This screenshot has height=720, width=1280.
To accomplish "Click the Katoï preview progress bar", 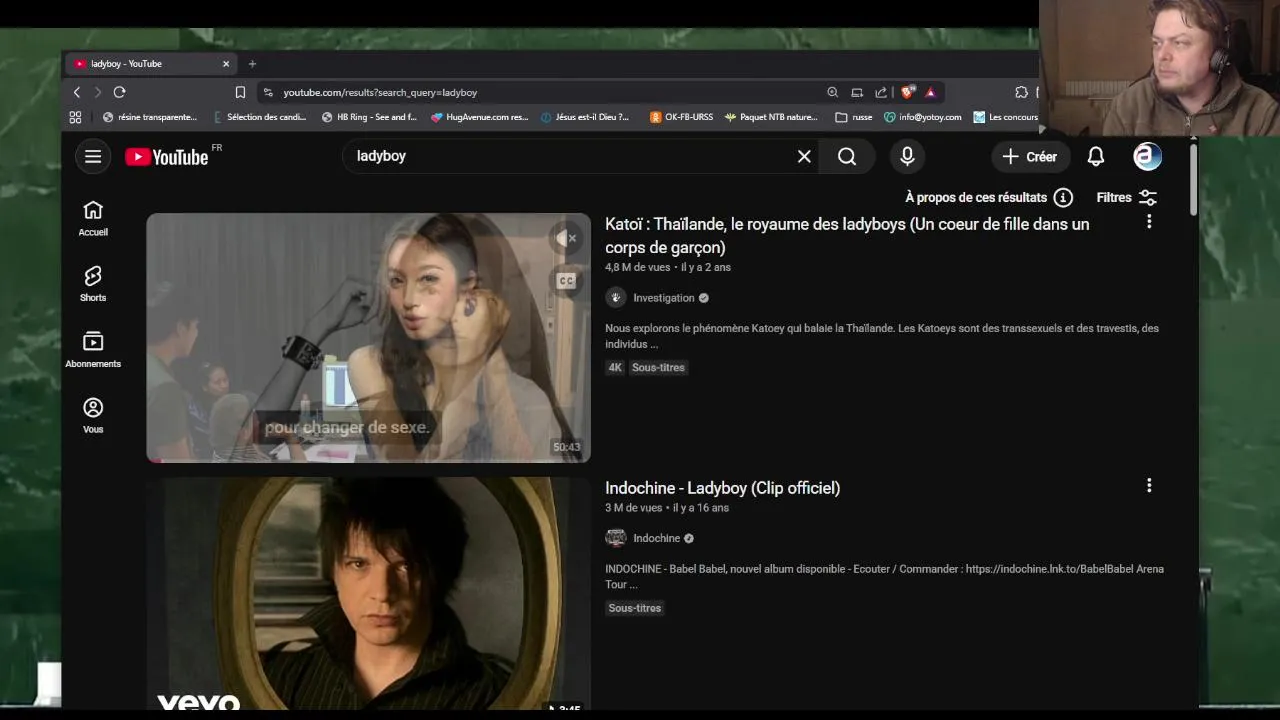I will 368,460.
